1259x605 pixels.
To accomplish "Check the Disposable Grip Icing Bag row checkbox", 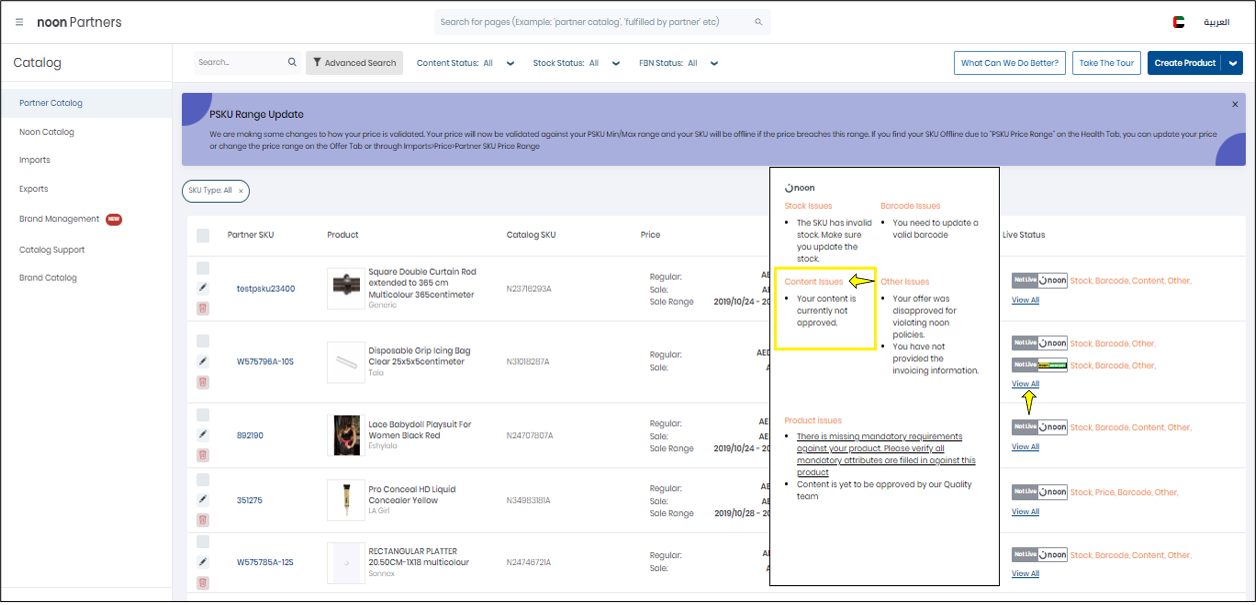I will [203, 340].
